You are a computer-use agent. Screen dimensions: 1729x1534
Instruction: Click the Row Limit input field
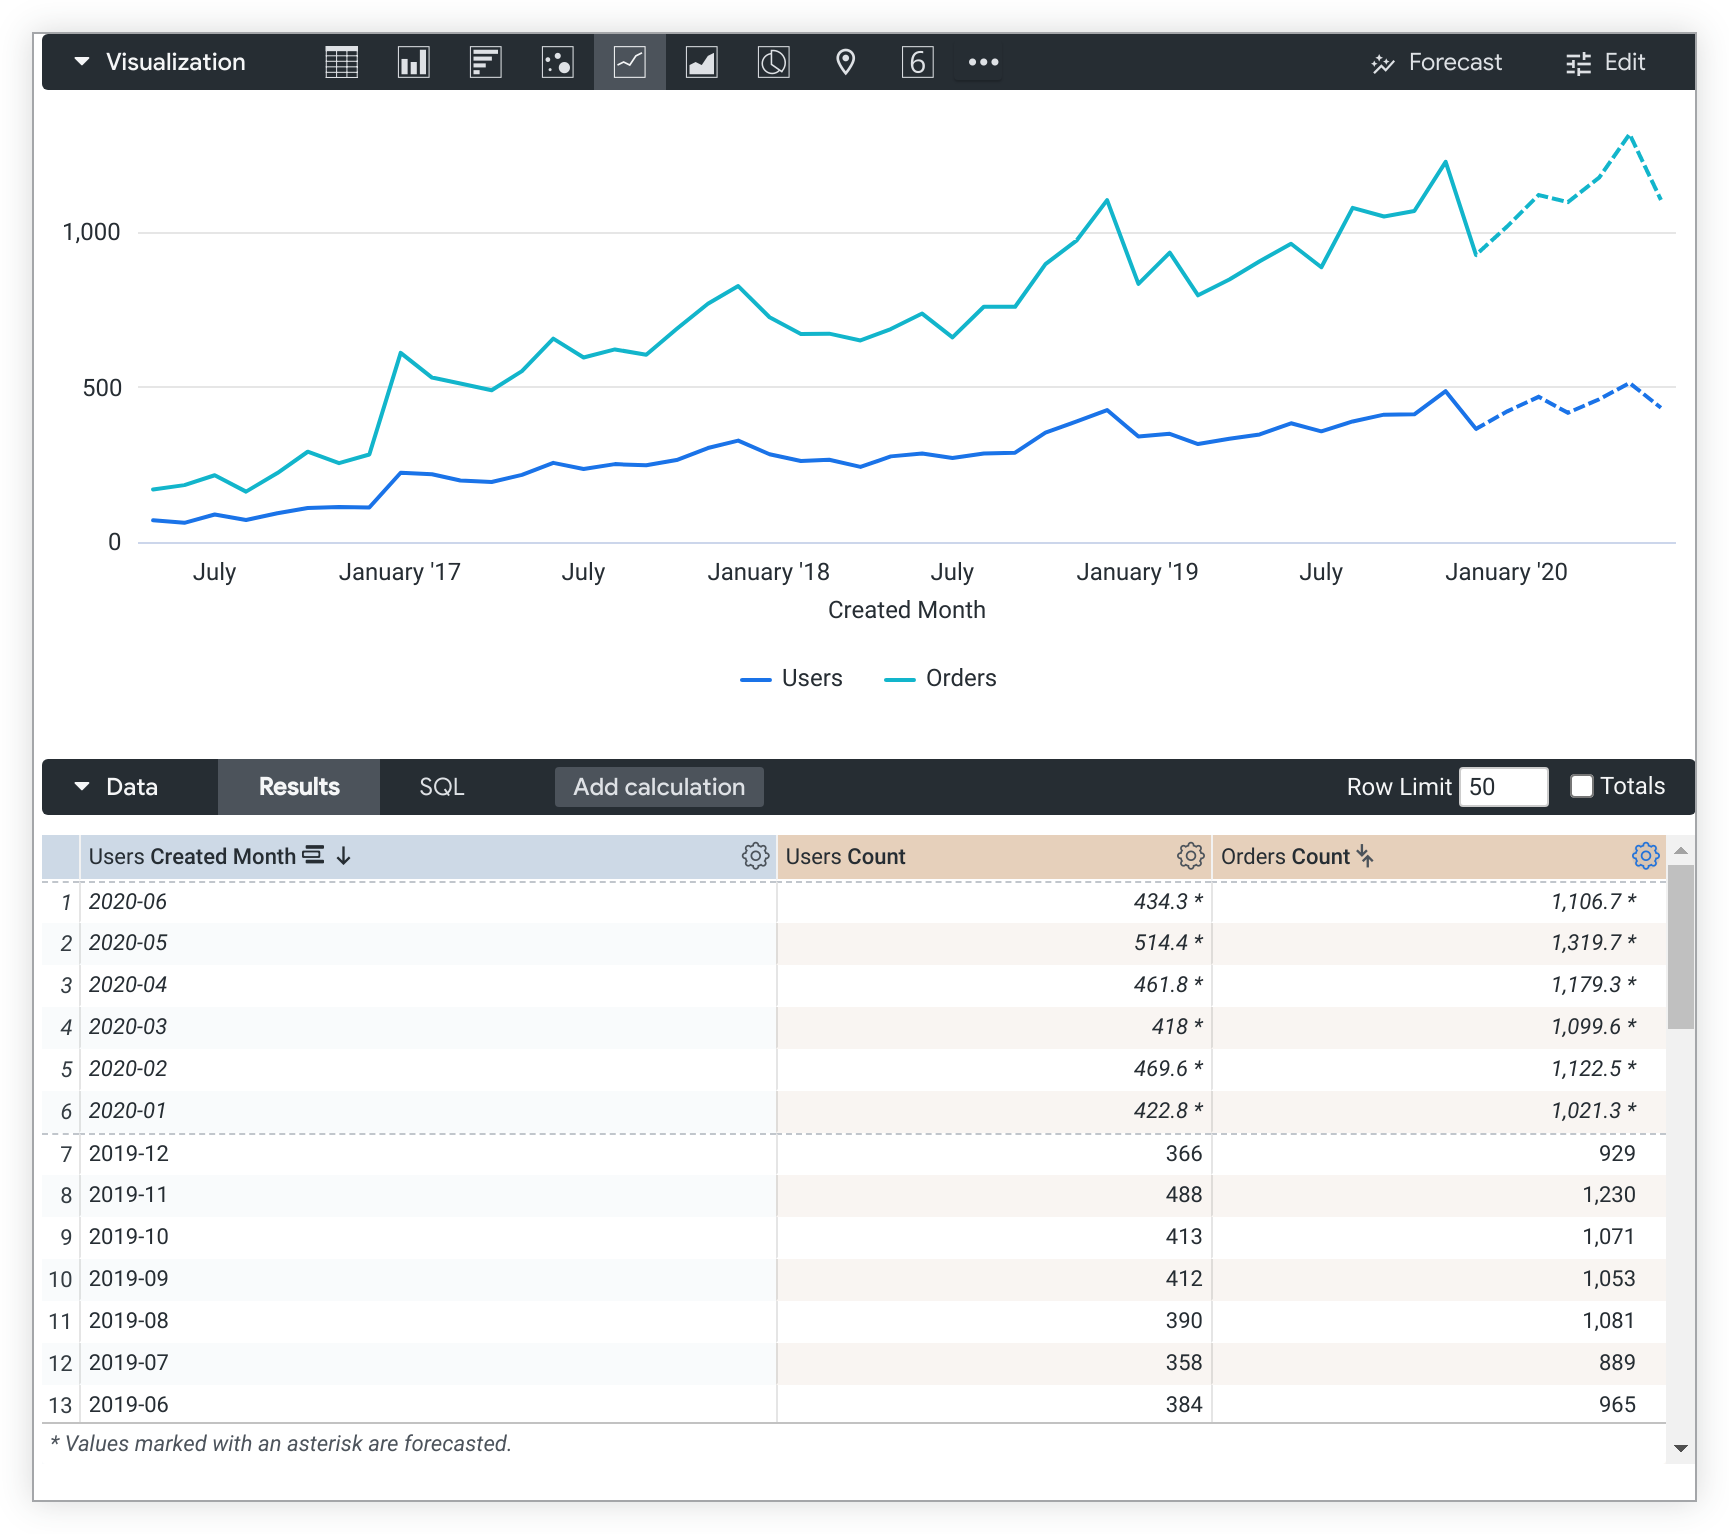pos(1503,787)
